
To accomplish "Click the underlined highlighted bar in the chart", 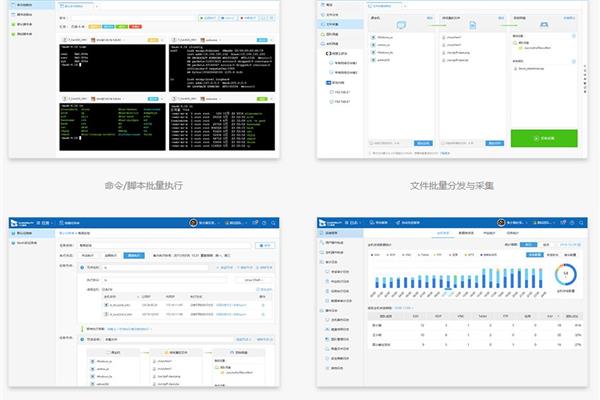I will tap(447, 283).
